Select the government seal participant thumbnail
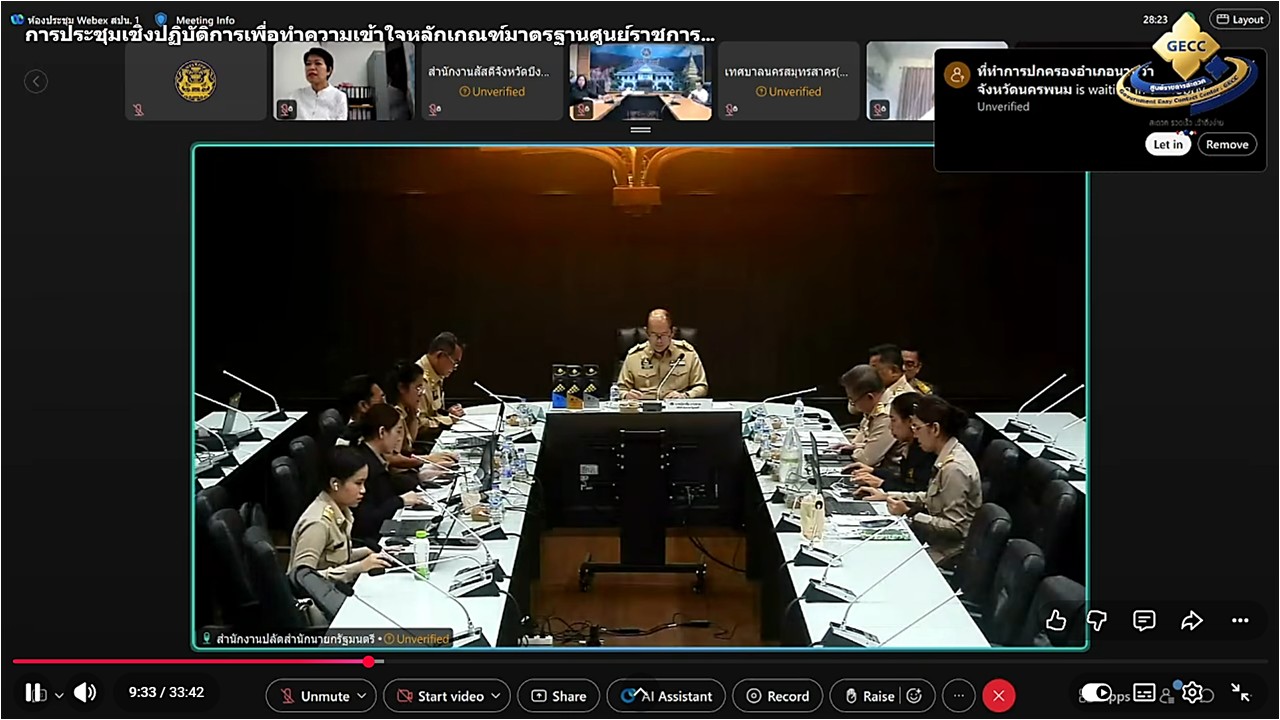1280x720 pixels. tap(196, 81)
